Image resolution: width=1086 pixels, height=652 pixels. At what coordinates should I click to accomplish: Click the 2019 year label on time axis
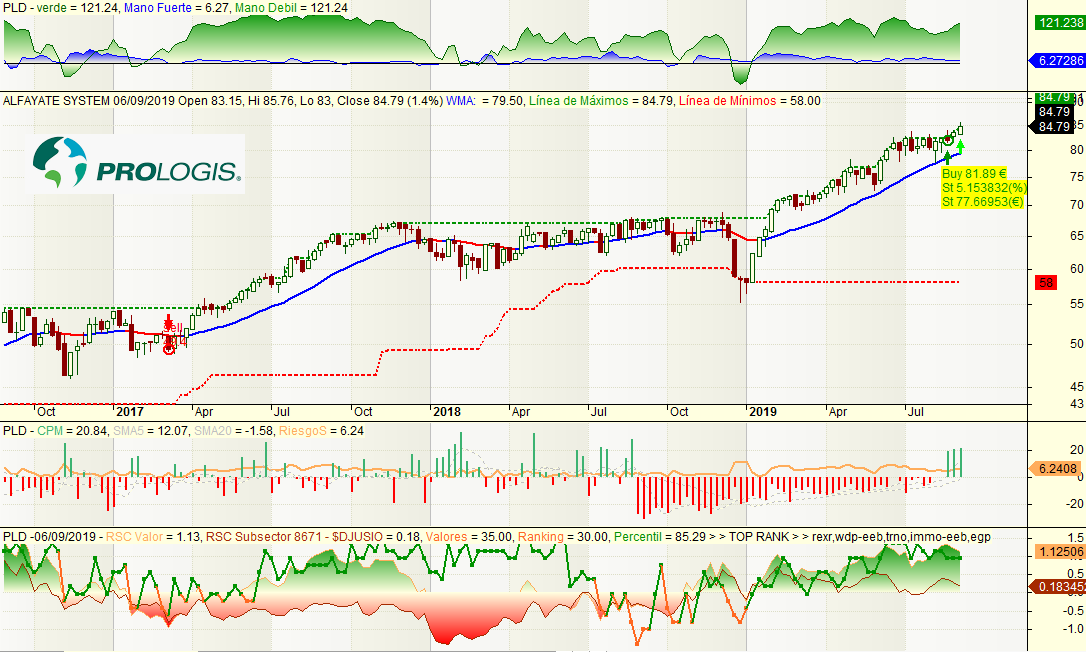tap(763, 412)
